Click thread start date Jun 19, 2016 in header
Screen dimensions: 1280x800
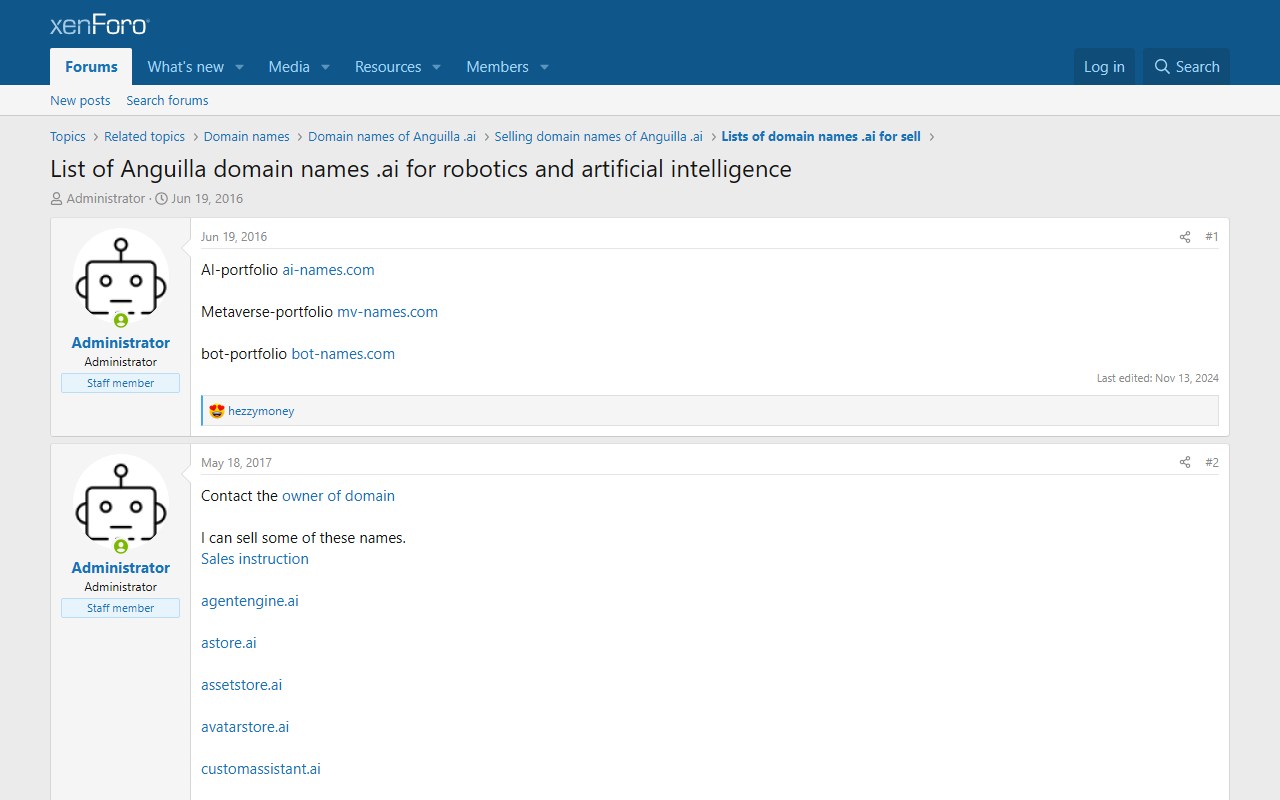pos(207,198)
